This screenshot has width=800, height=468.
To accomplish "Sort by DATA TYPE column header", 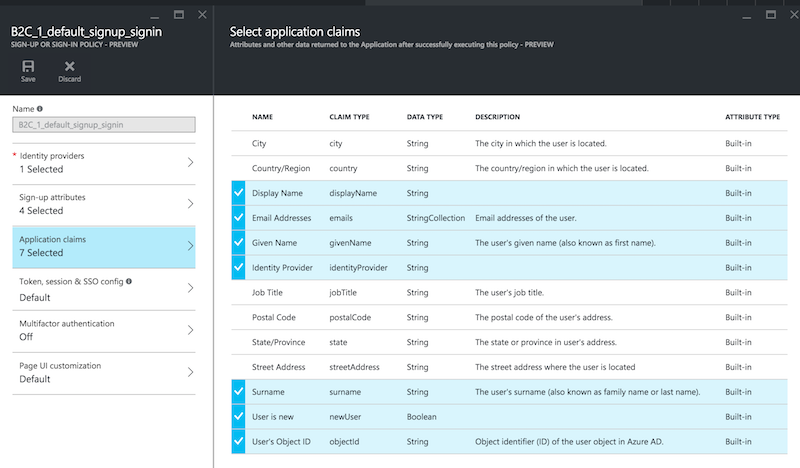I will click(x=424, y=117).
